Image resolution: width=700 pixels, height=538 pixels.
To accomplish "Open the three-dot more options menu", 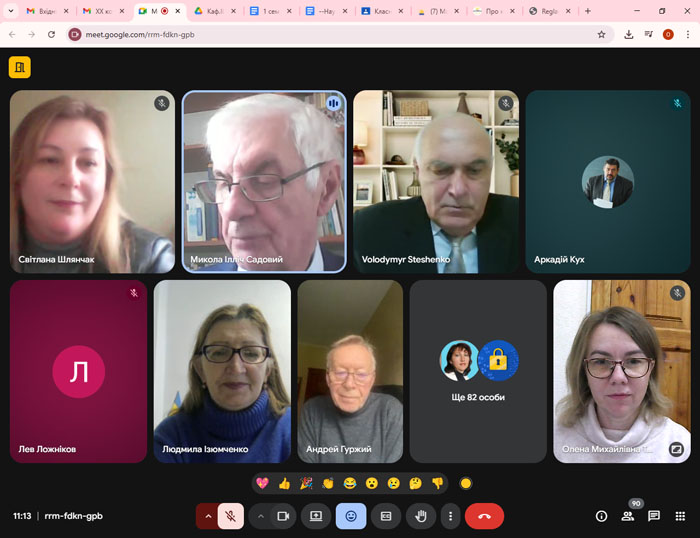I will click(451, 516).
